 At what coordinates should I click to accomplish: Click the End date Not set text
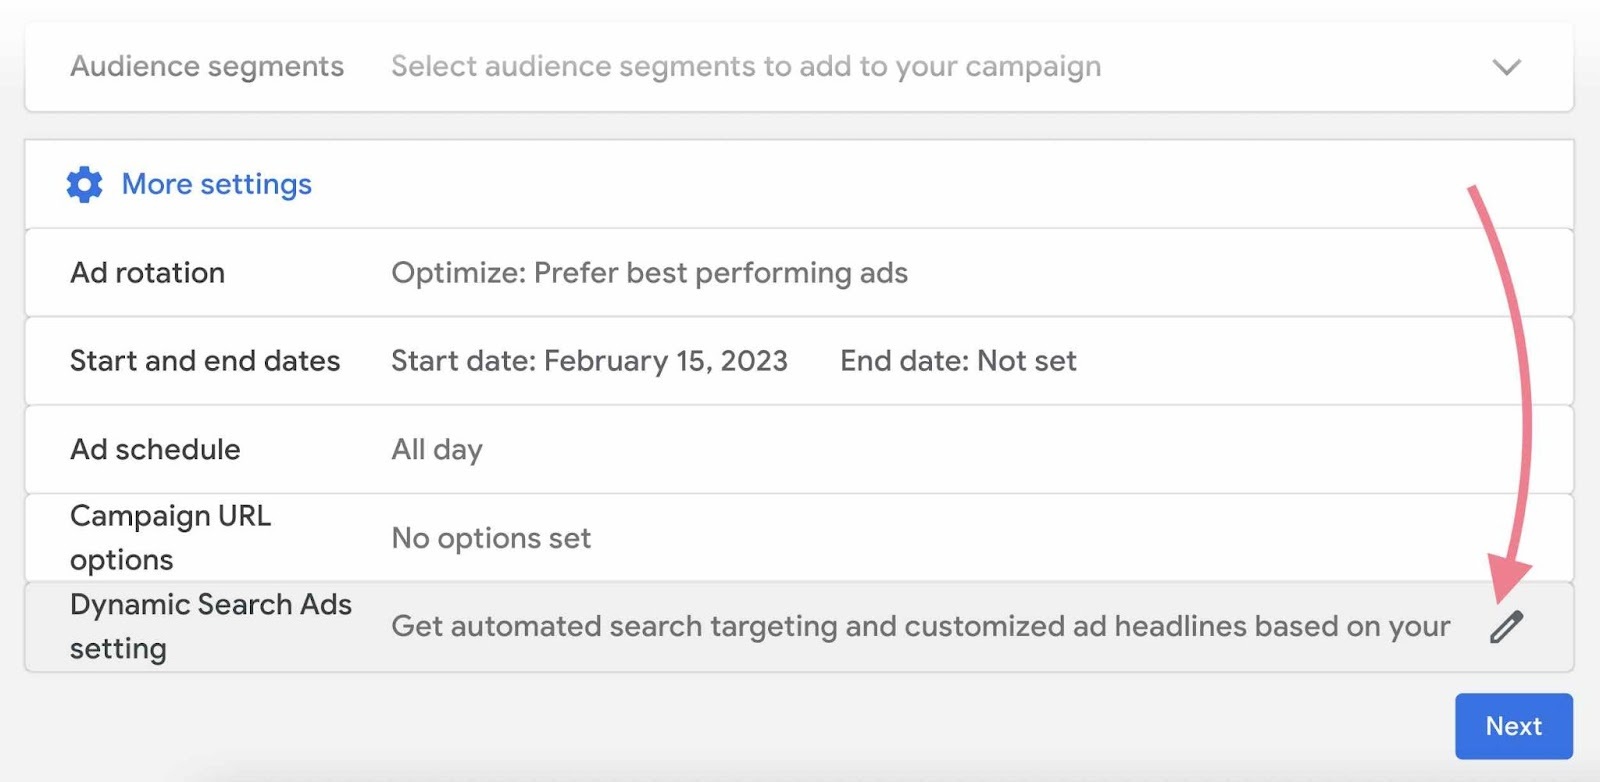tap(958, 361)
